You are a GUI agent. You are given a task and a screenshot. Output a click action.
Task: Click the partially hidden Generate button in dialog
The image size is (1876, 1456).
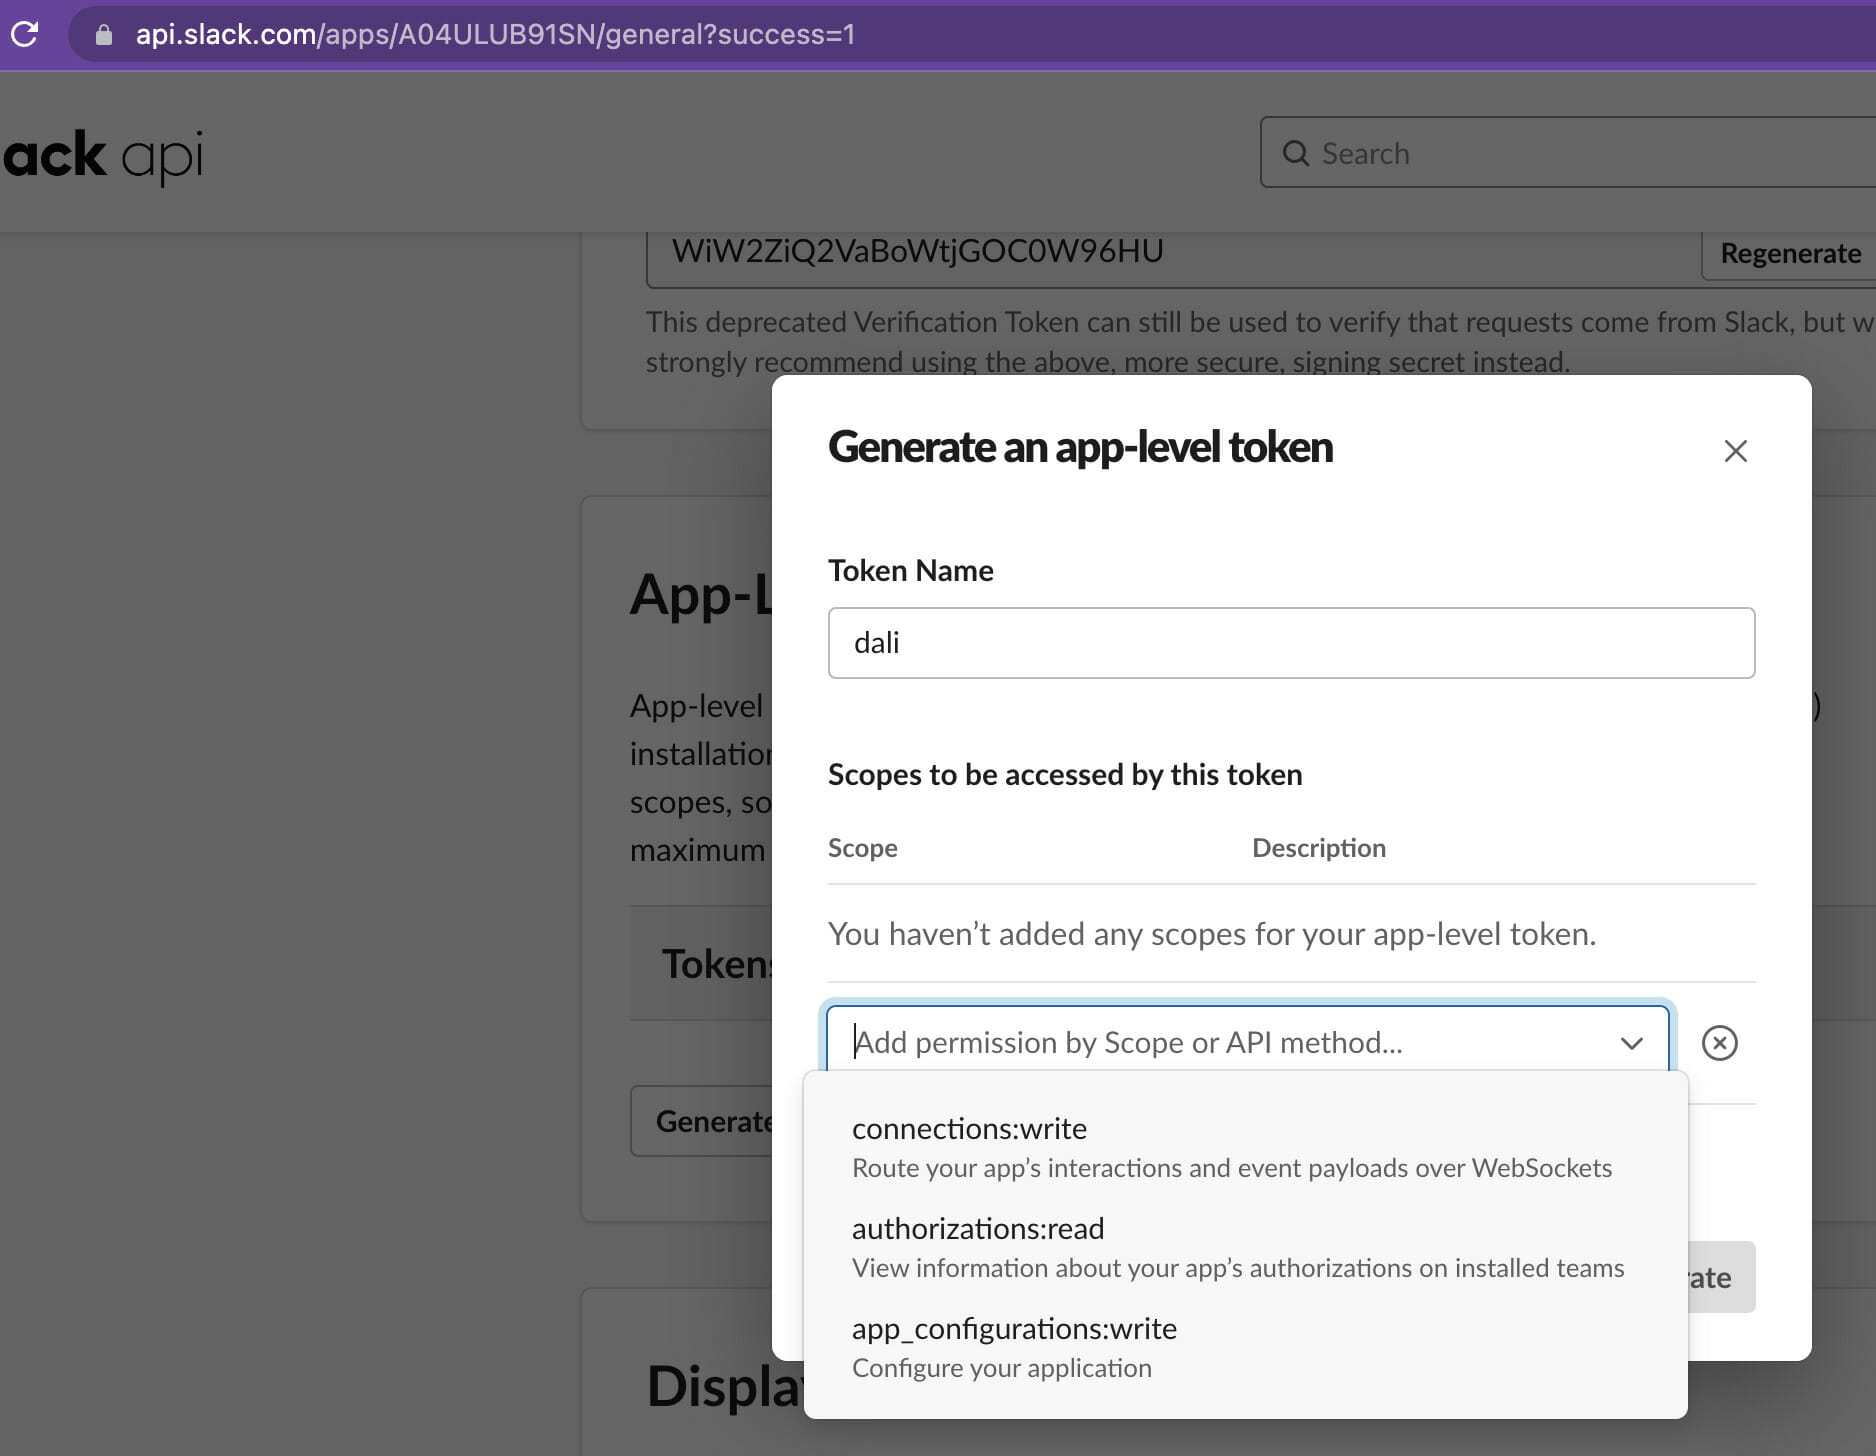pyautogui.click(x=1721, y=1277)
